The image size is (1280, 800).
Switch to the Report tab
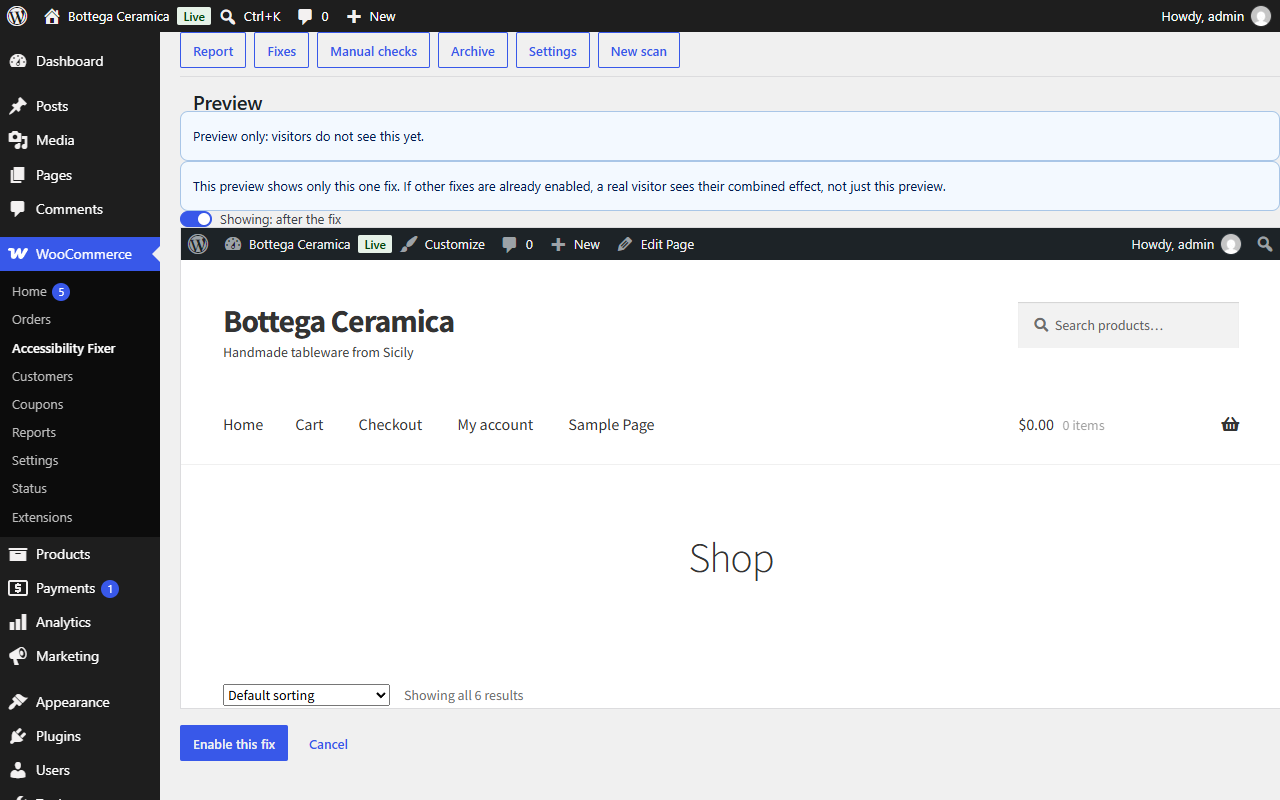tap(213, 51)
